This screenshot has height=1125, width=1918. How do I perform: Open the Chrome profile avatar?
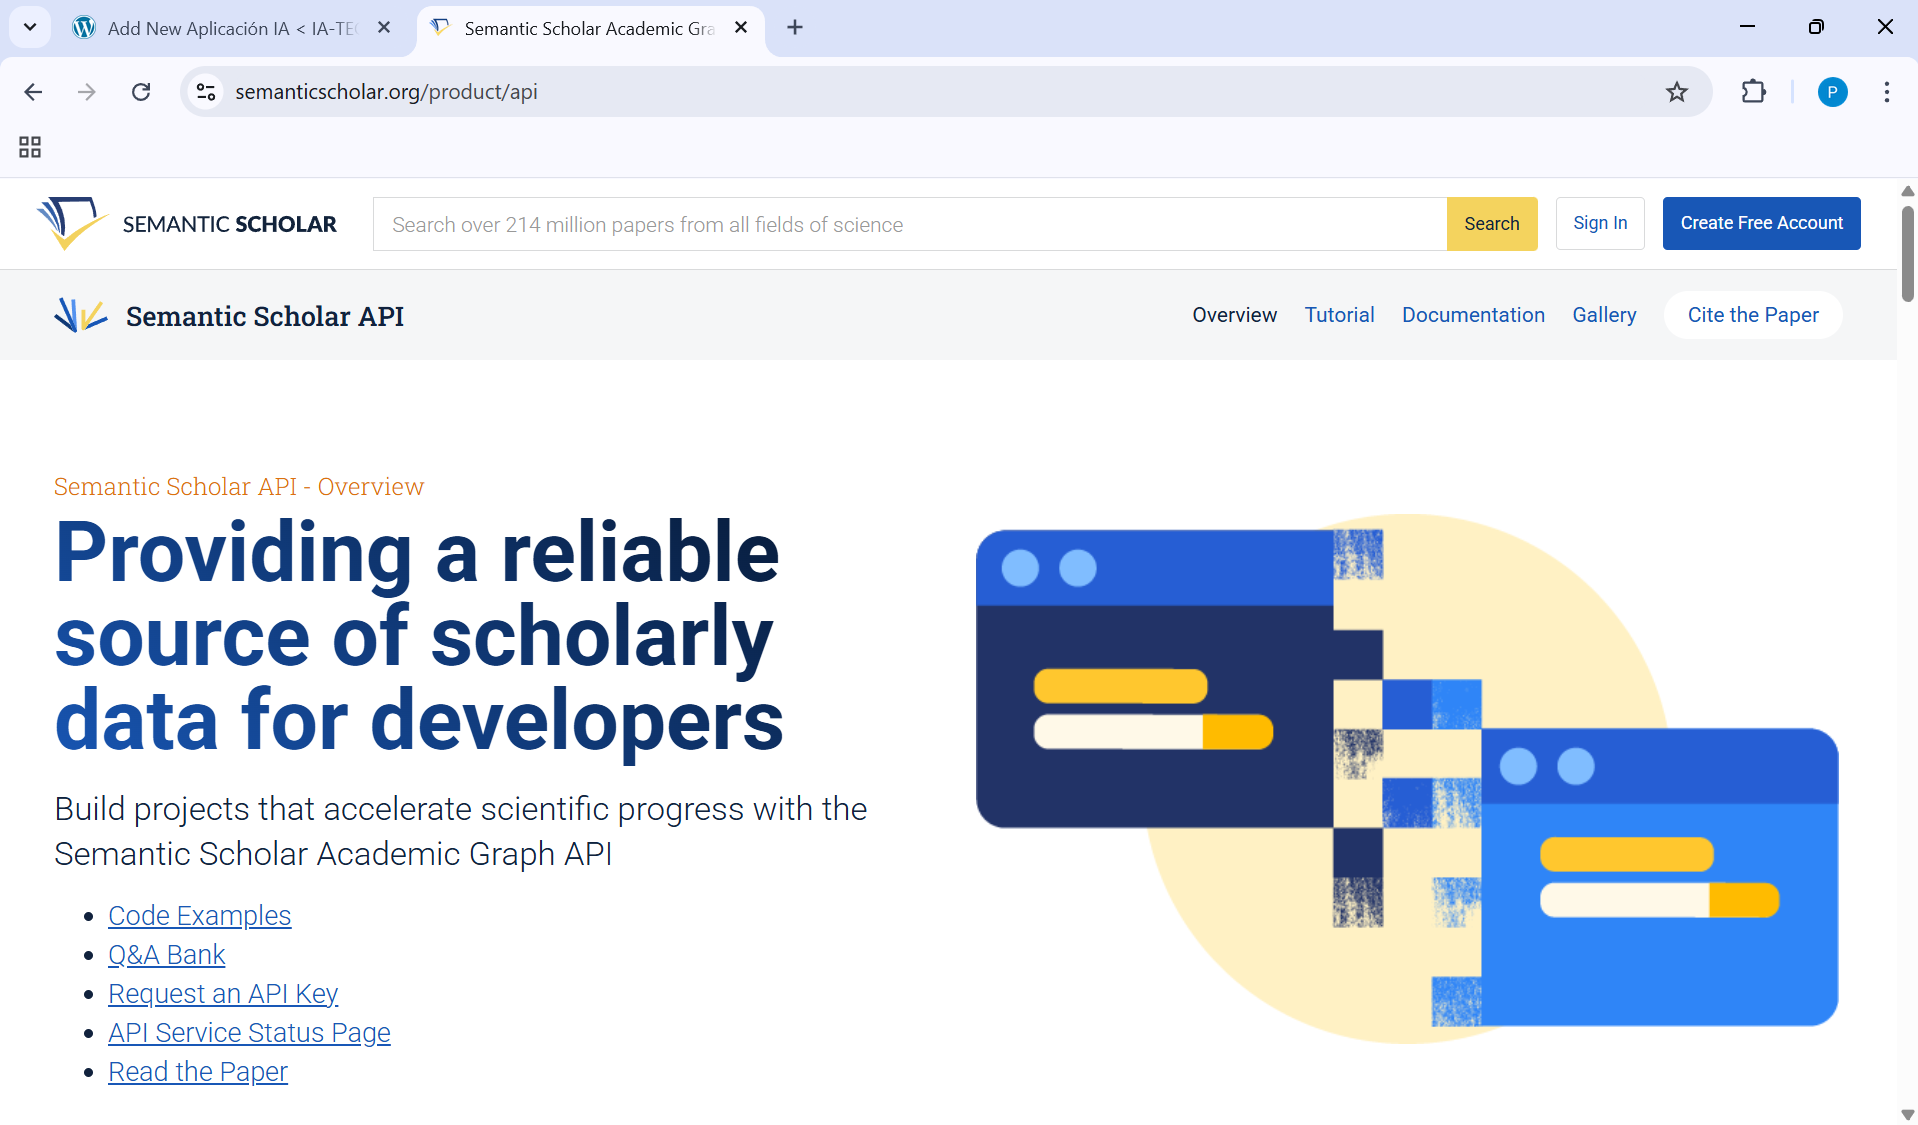pyautogui.click(x=1832, y=92)
